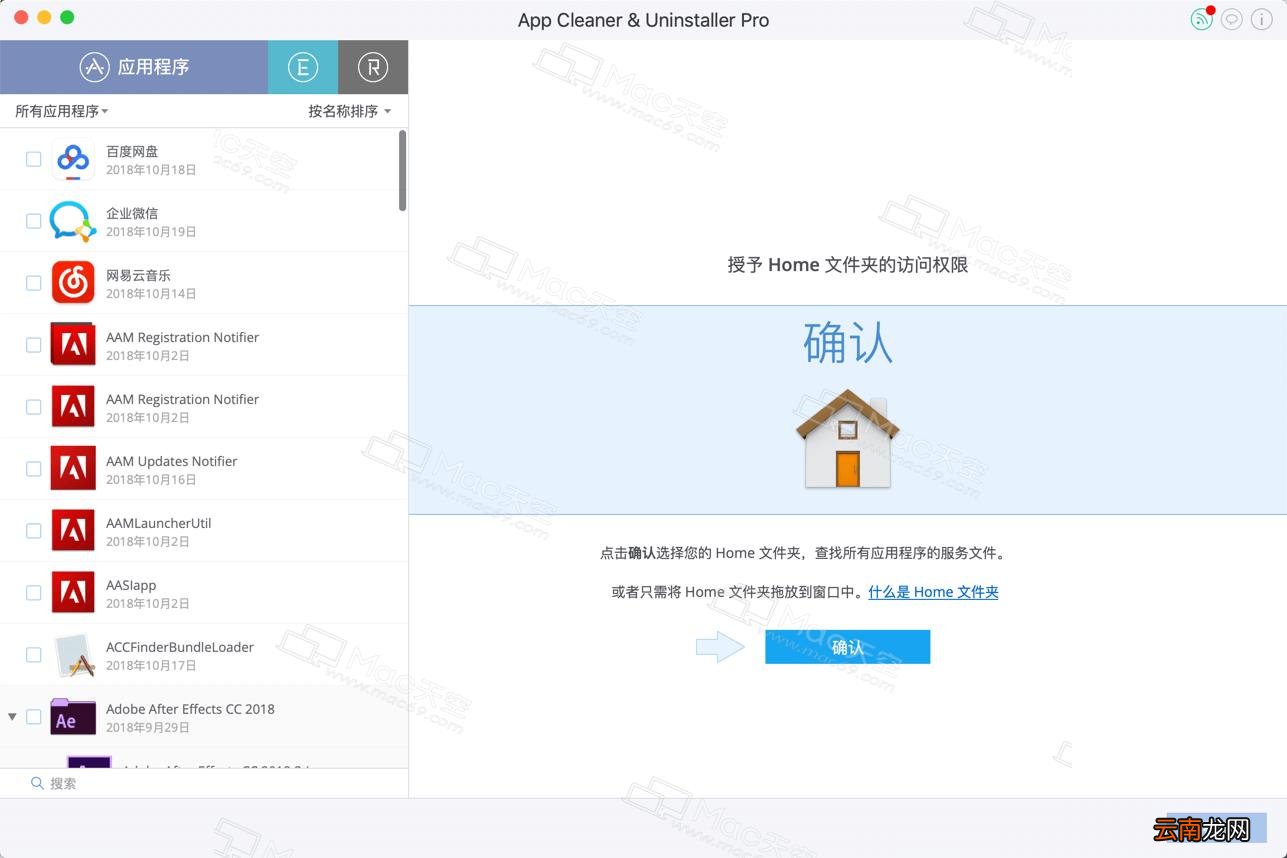Open the 所有应用程序 filter dropdown
This screenshot has width=1287, height=858.
(x=61, y=111)
